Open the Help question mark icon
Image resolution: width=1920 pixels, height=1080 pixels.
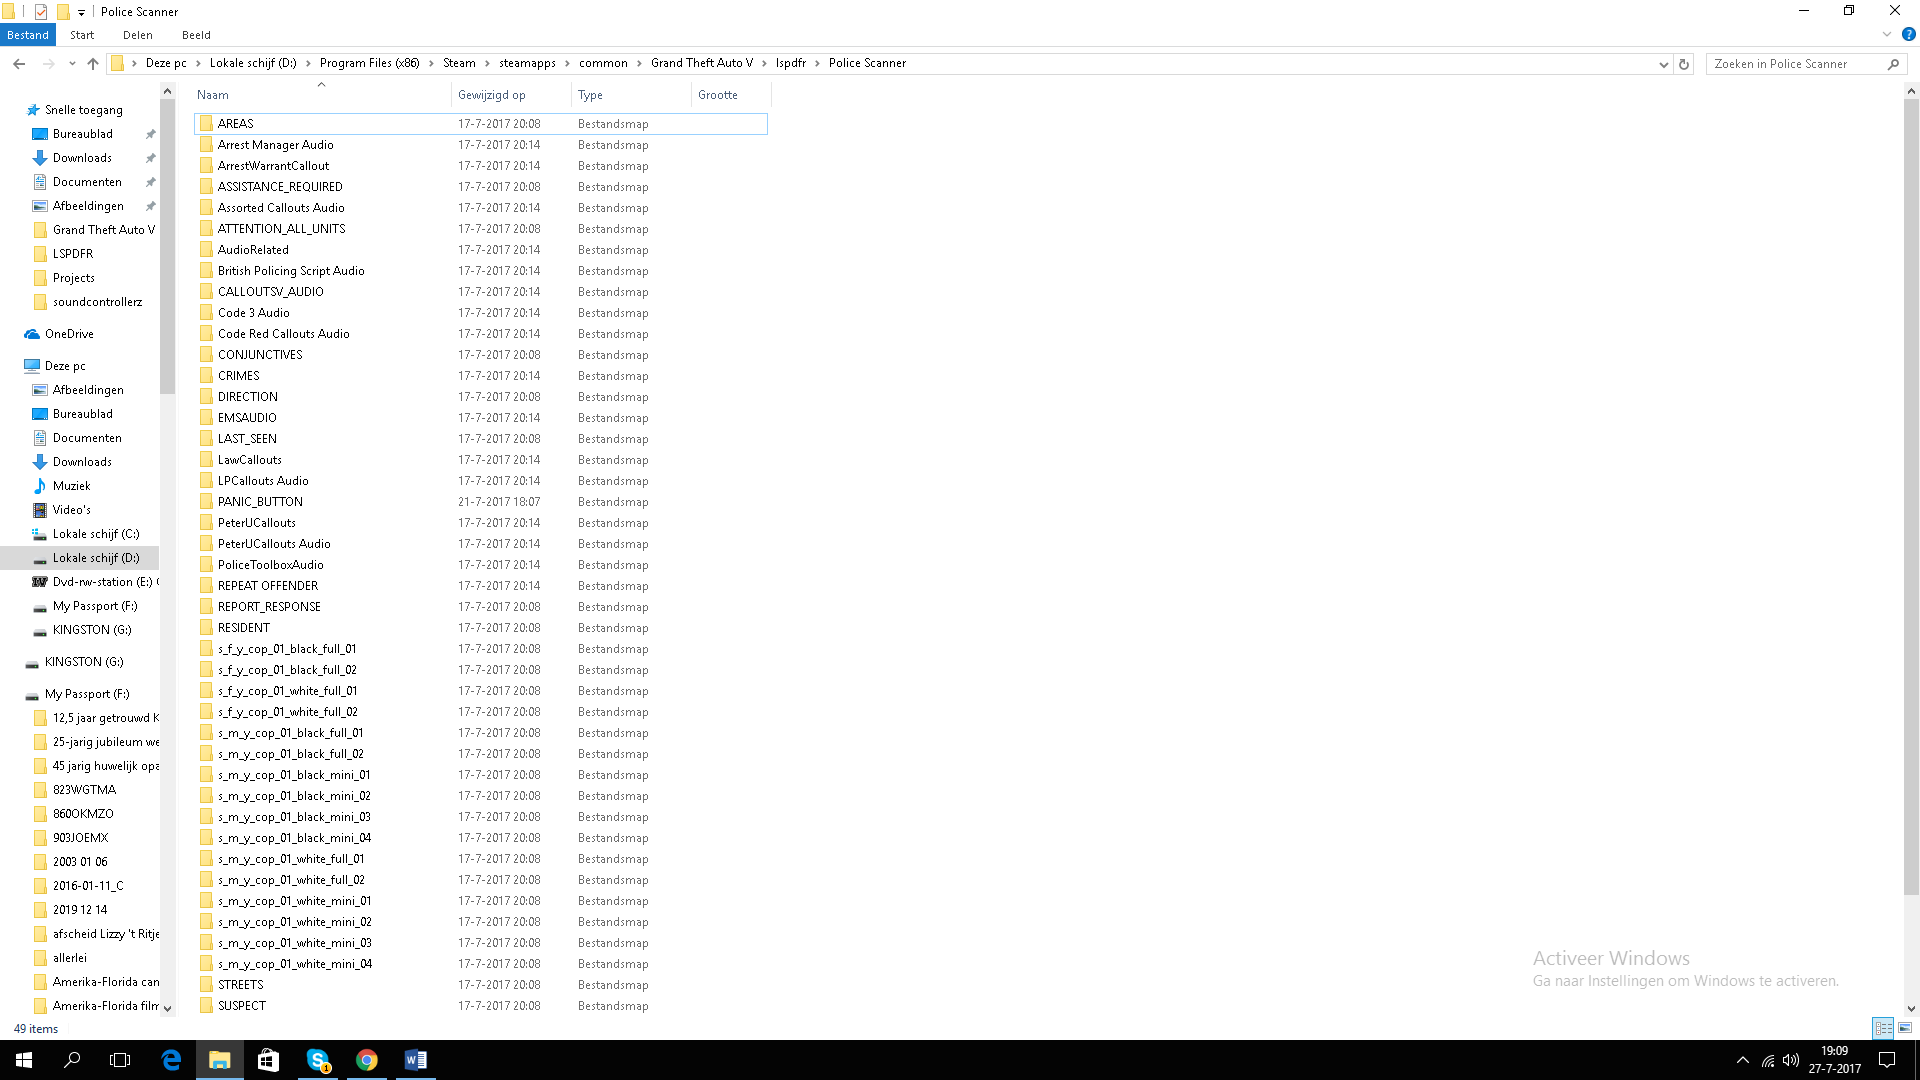click(x=1908, y=34)
